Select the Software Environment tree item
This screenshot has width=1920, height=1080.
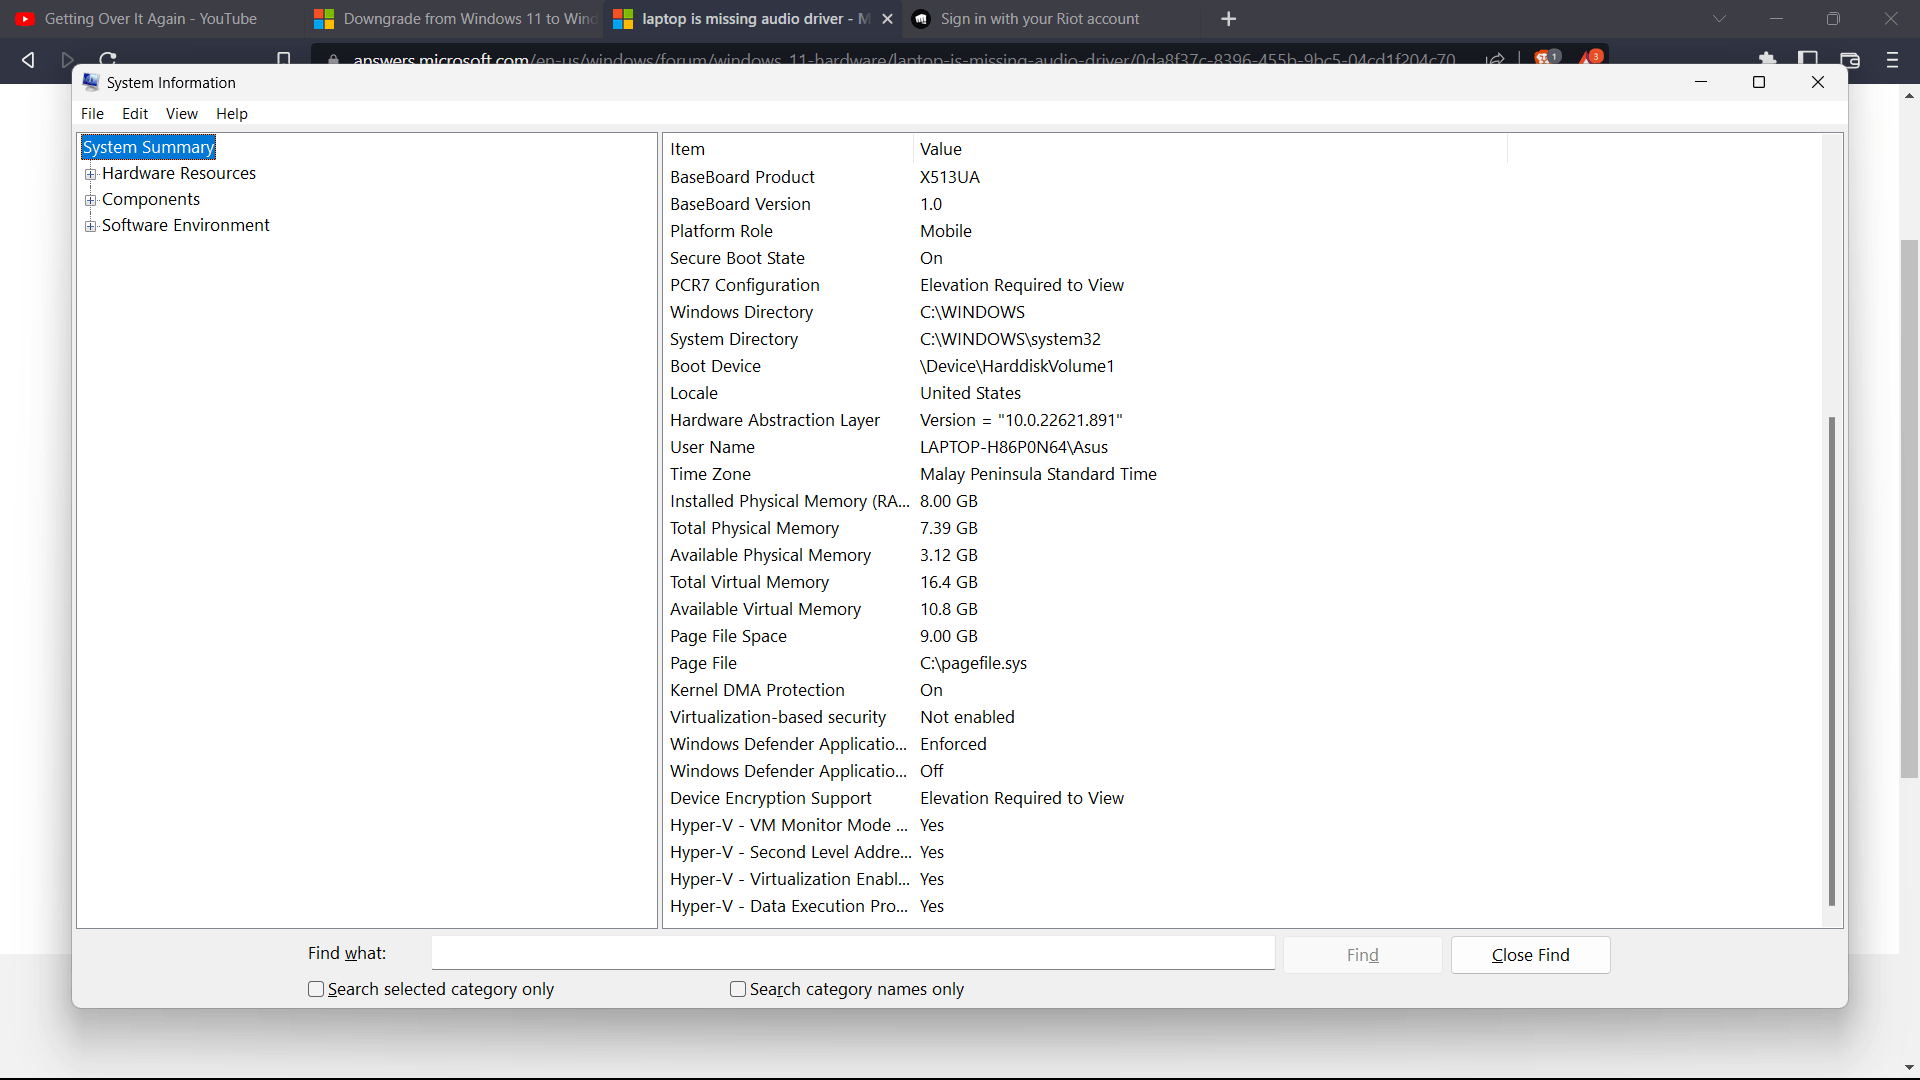(x=186, y=225)
